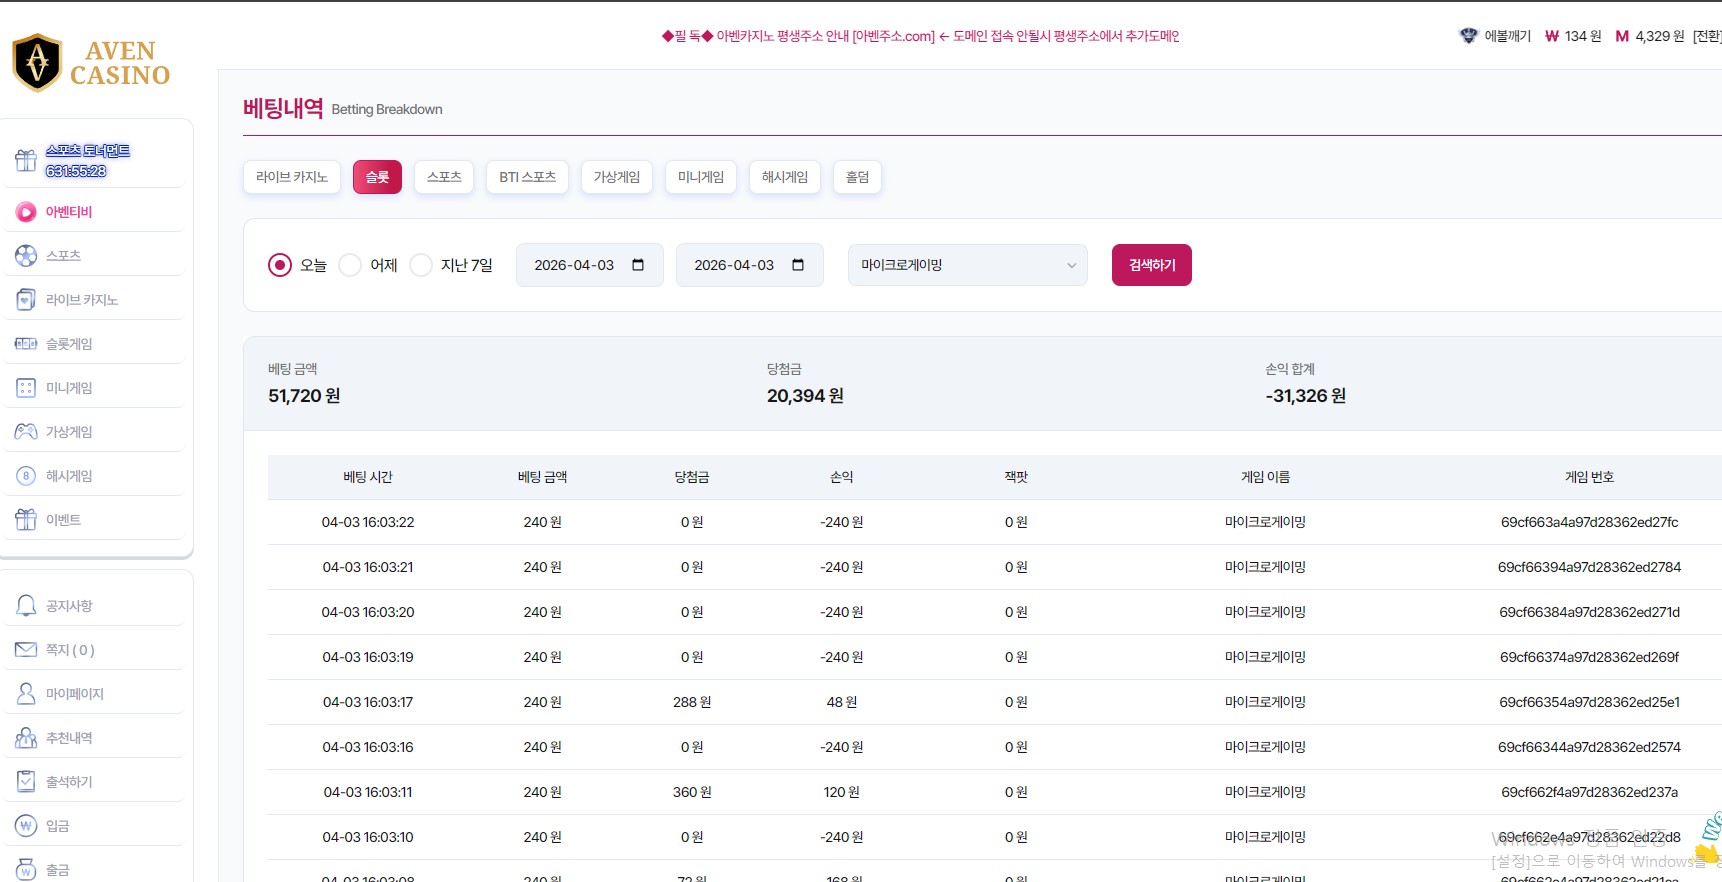Viewport: 1722px width, 882px height.
Task: Switch to the 라이브 카지노 tab
Action: pos(292,177)
